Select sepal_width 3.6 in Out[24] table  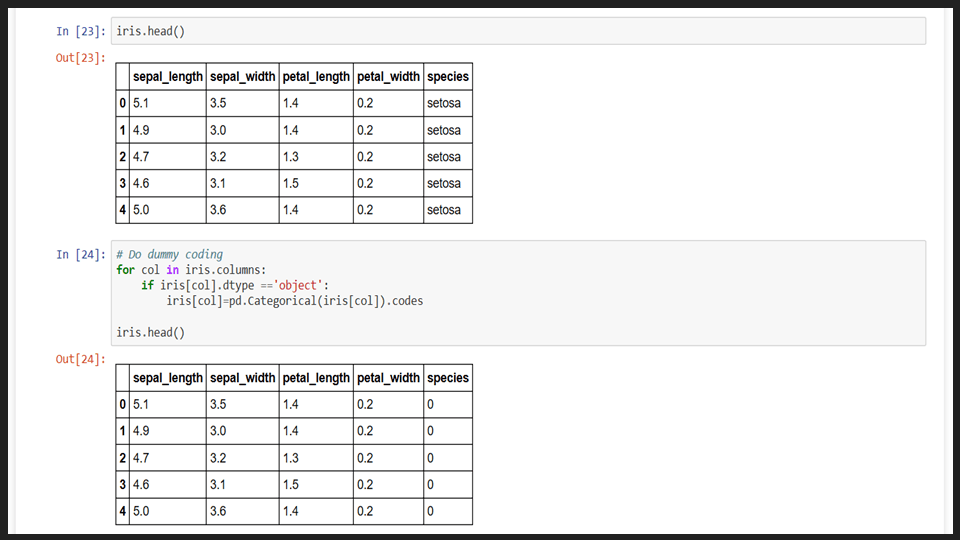tap(218, 511)
